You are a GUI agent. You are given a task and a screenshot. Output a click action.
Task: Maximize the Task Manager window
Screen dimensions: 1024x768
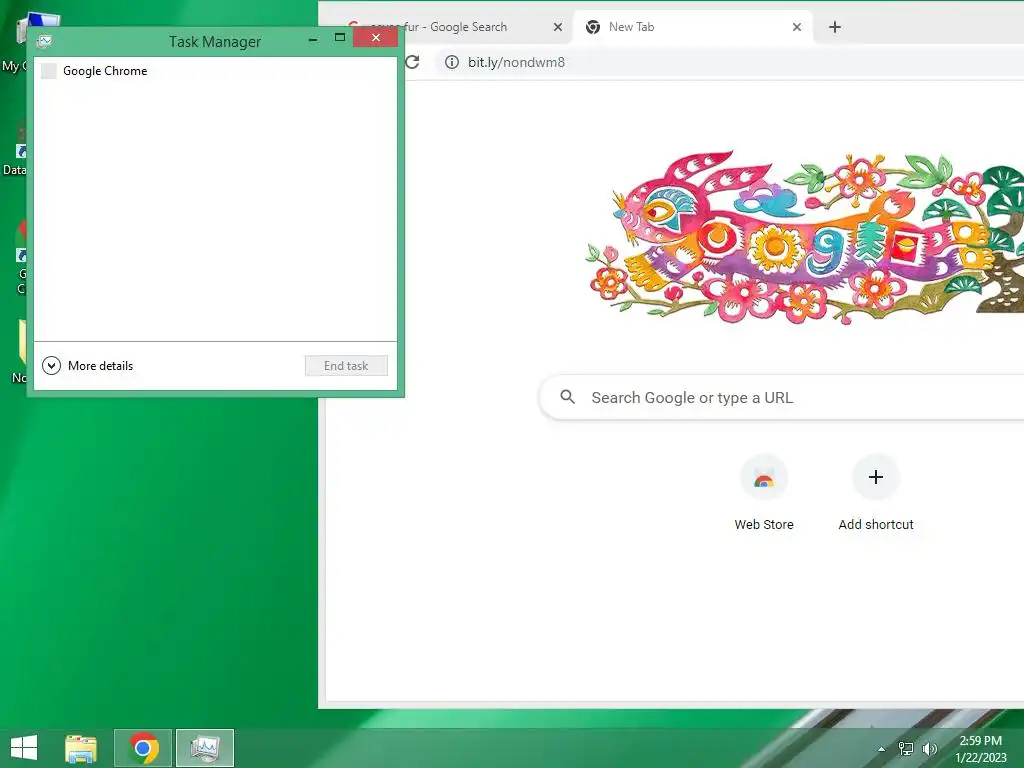tap(340, 38)
